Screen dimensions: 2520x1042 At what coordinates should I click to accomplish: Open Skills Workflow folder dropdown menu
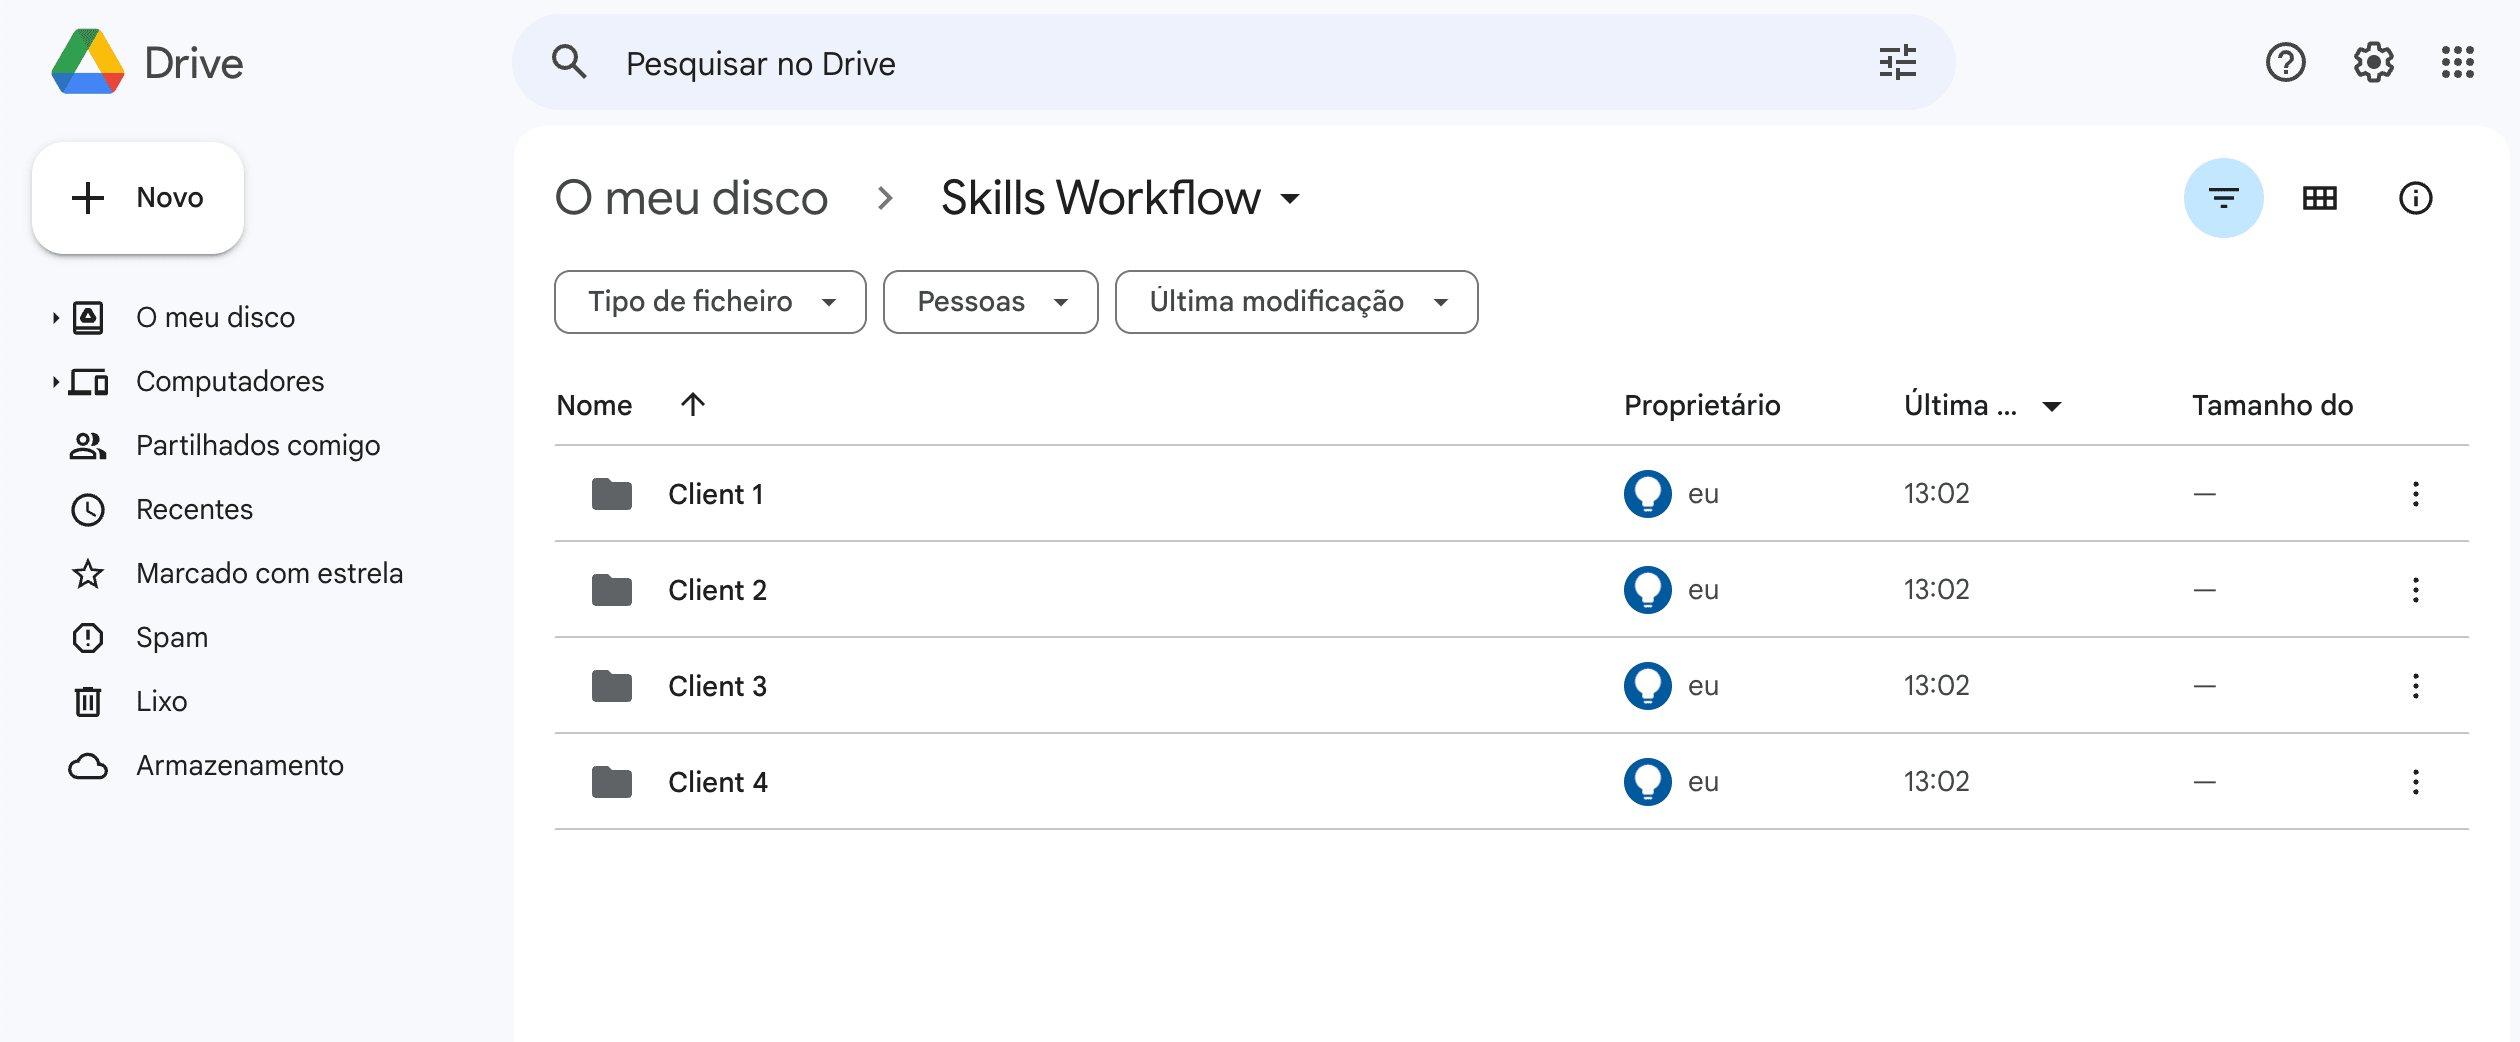1291,199
